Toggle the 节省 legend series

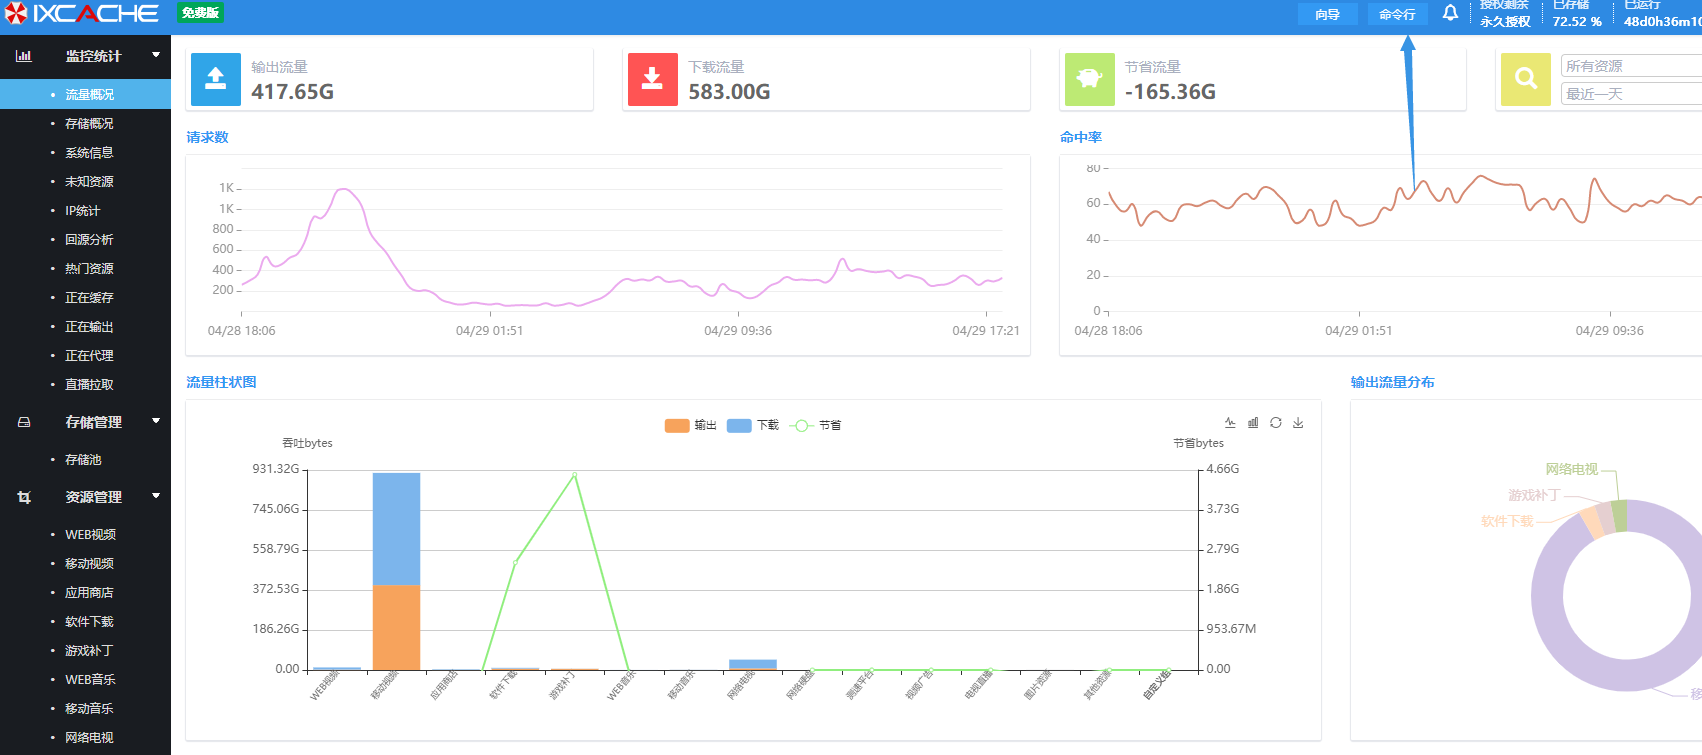click(815, 425)
